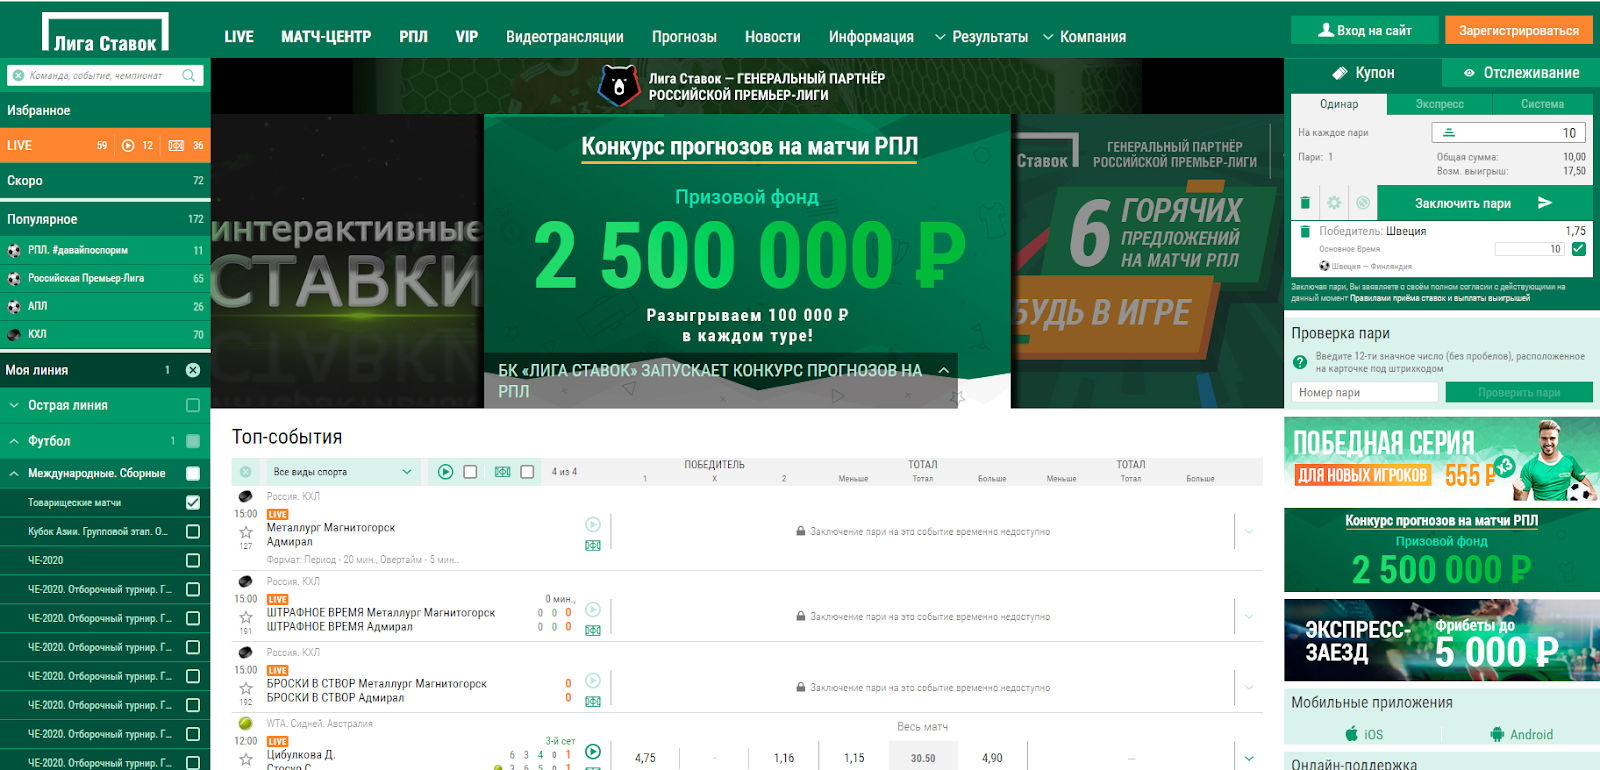The width and height of the screenshot is (1600, 770).
Task: Open the Результаты dropdown menu
Action: point(981,37)
